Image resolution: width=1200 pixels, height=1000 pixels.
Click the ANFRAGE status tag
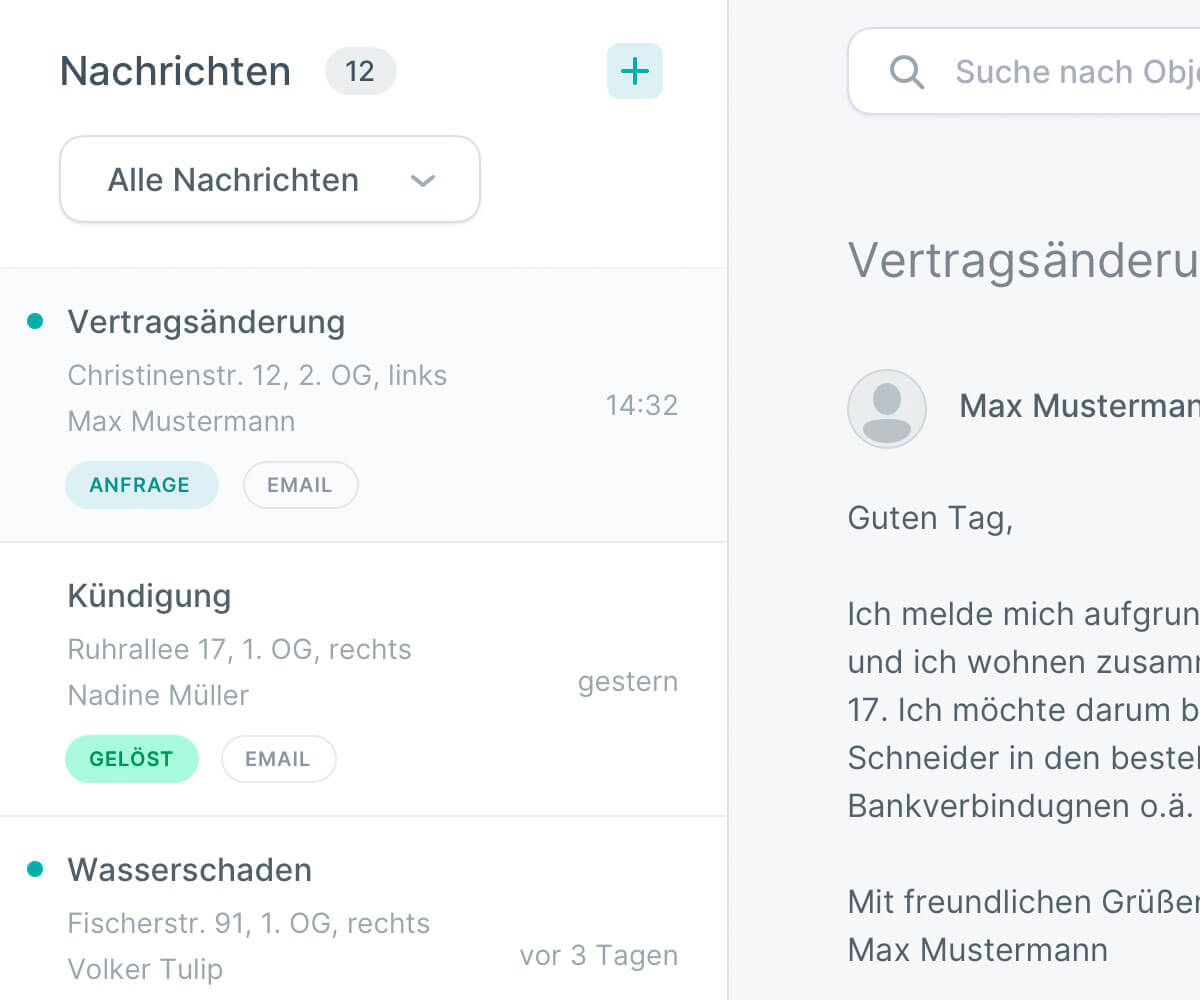pos(141,485)
